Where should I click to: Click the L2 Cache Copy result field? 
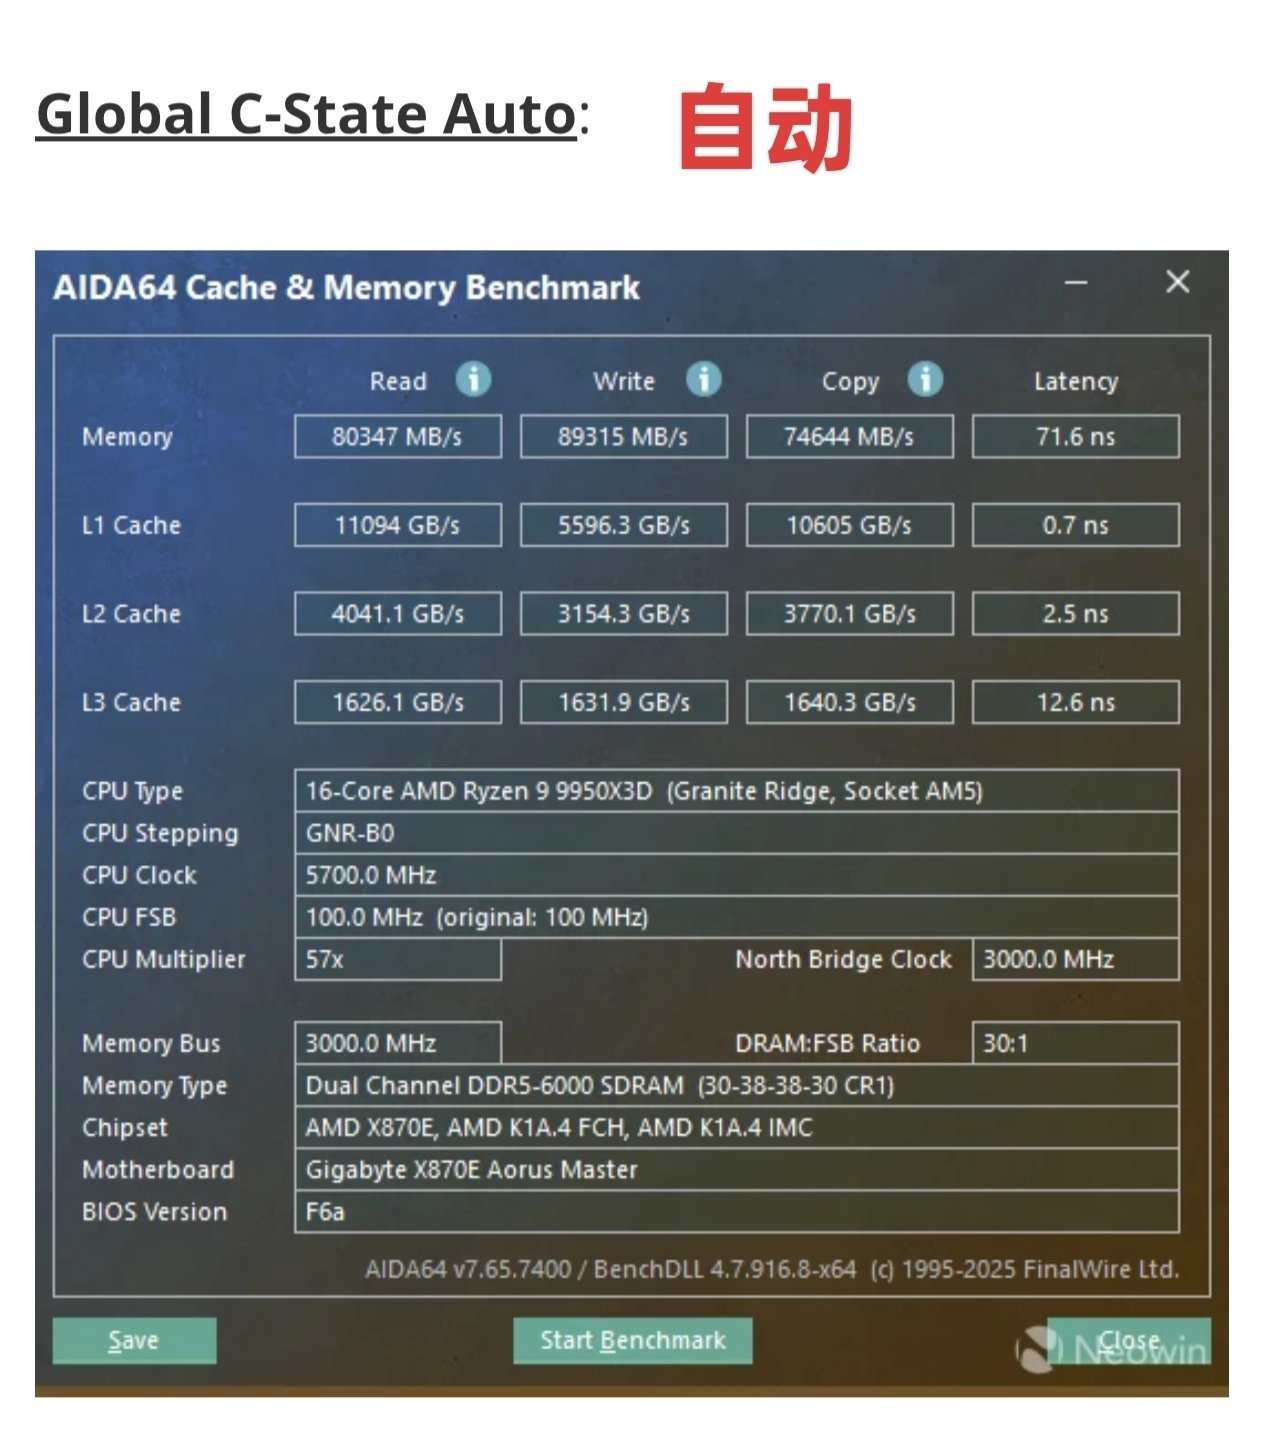point(849,614)
